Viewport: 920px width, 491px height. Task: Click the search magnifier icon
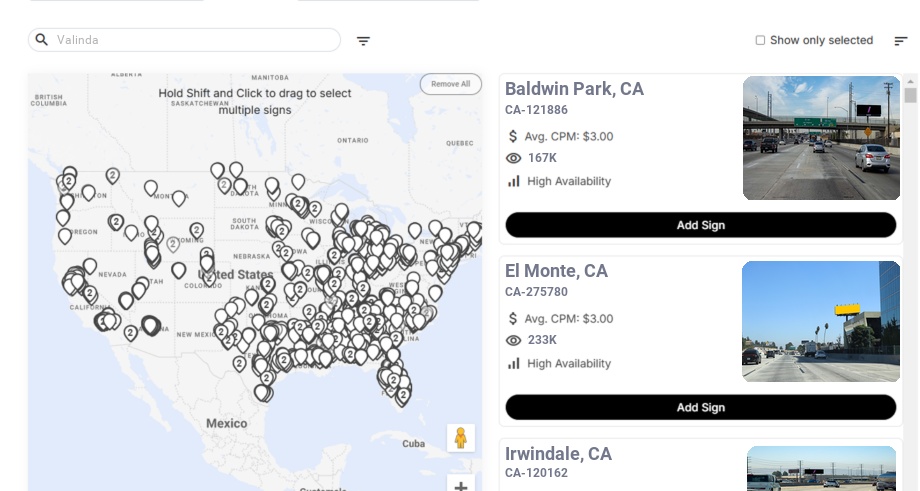41,40
